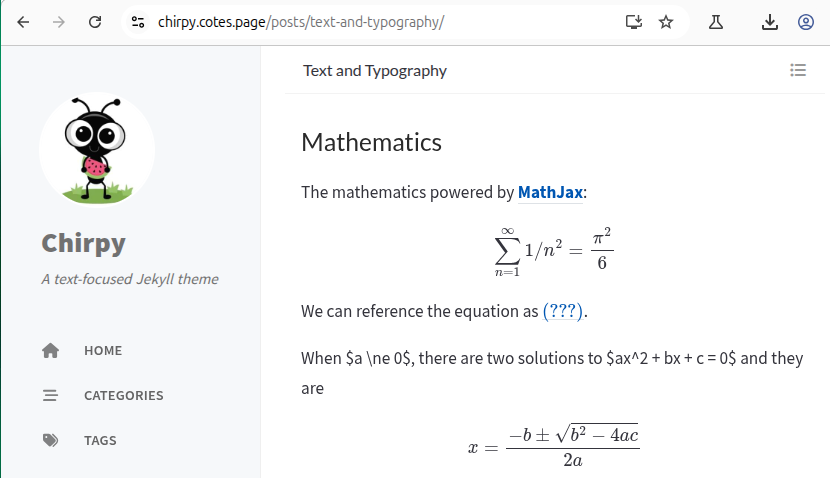The height and width of the screenshot is (478, 830).
Task: Open the TAGS sidebar tab
Action: pyautogui.click(x=100, y=441)
